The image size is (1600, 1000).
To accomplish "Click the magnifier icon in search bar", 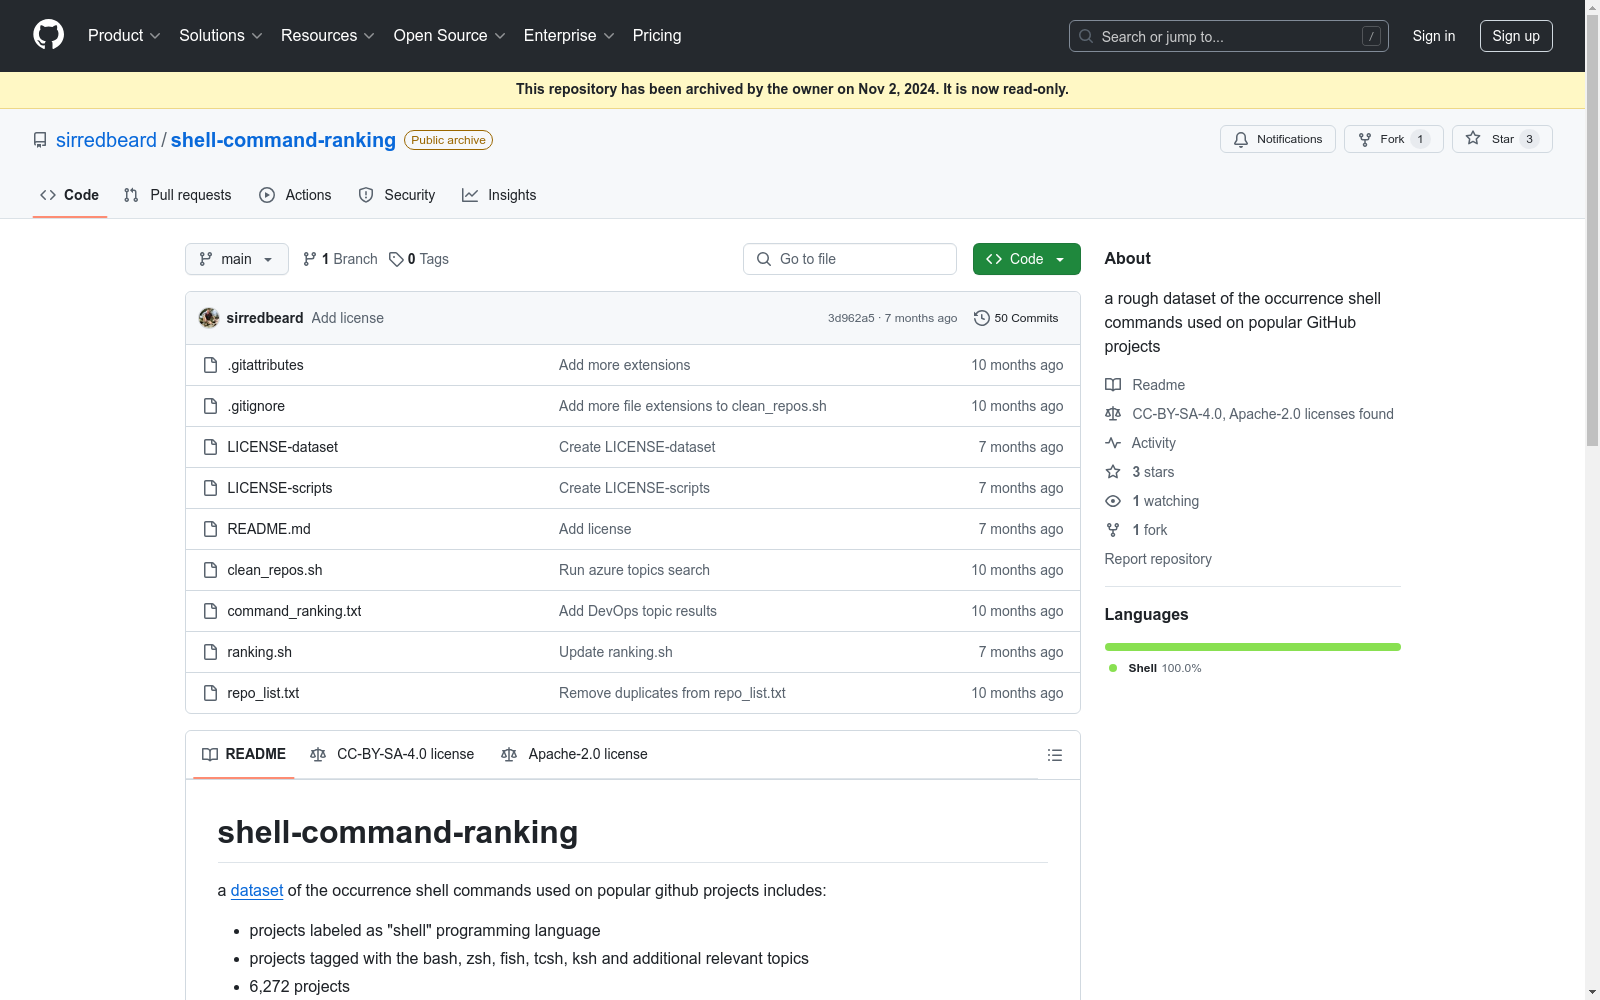I will (x=1086, y=36).
